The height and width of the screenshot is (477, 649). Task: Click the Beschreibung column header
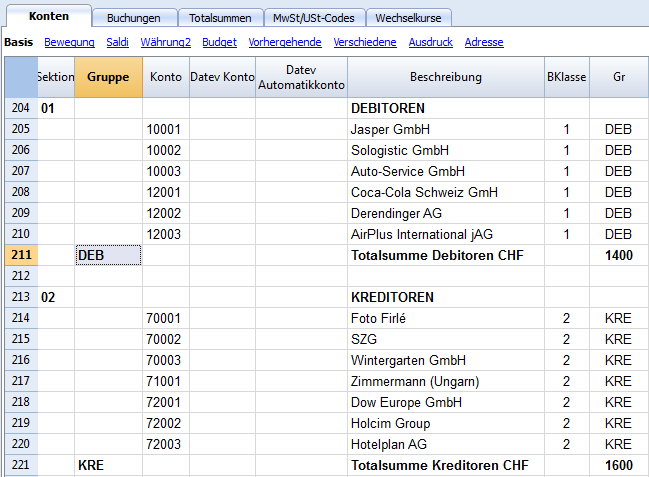pyautogui.click(x=446, y=77)
